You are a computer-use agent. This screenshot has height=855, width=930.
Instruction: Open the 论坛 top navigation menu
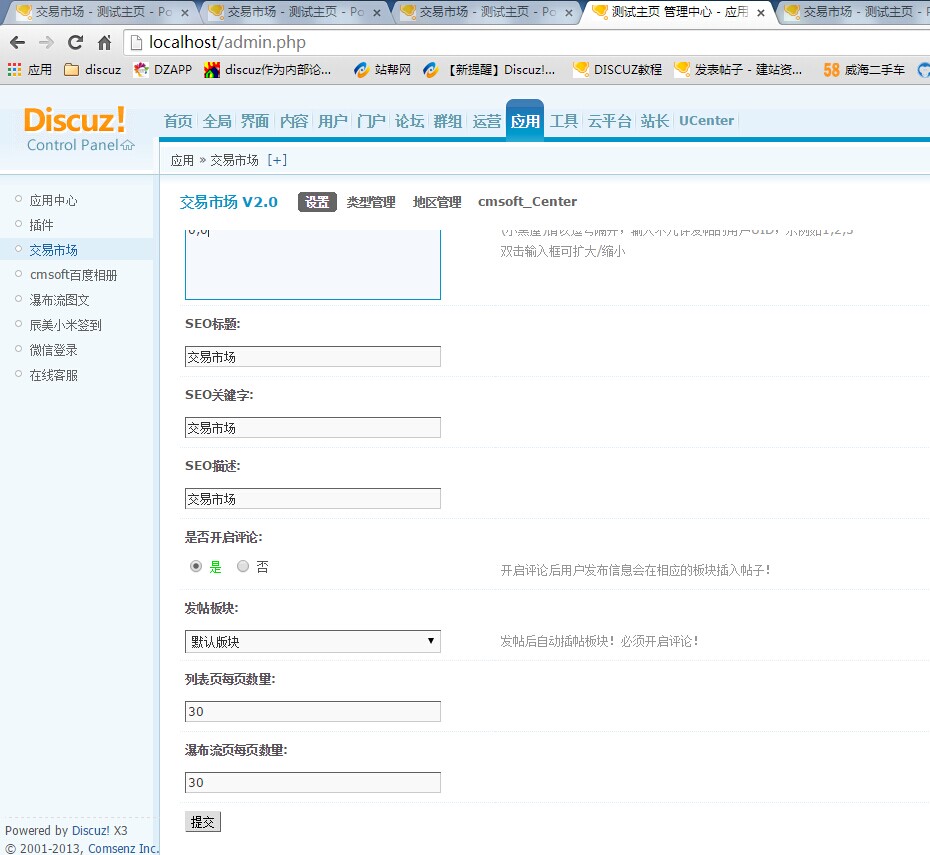(409, 121)
